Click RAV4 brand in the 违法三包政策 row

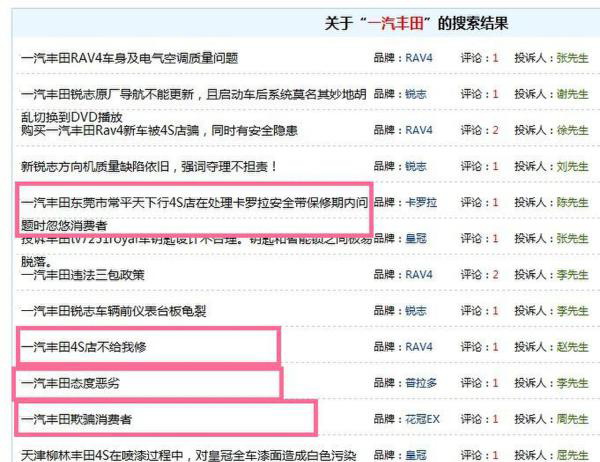click(419, 274)
